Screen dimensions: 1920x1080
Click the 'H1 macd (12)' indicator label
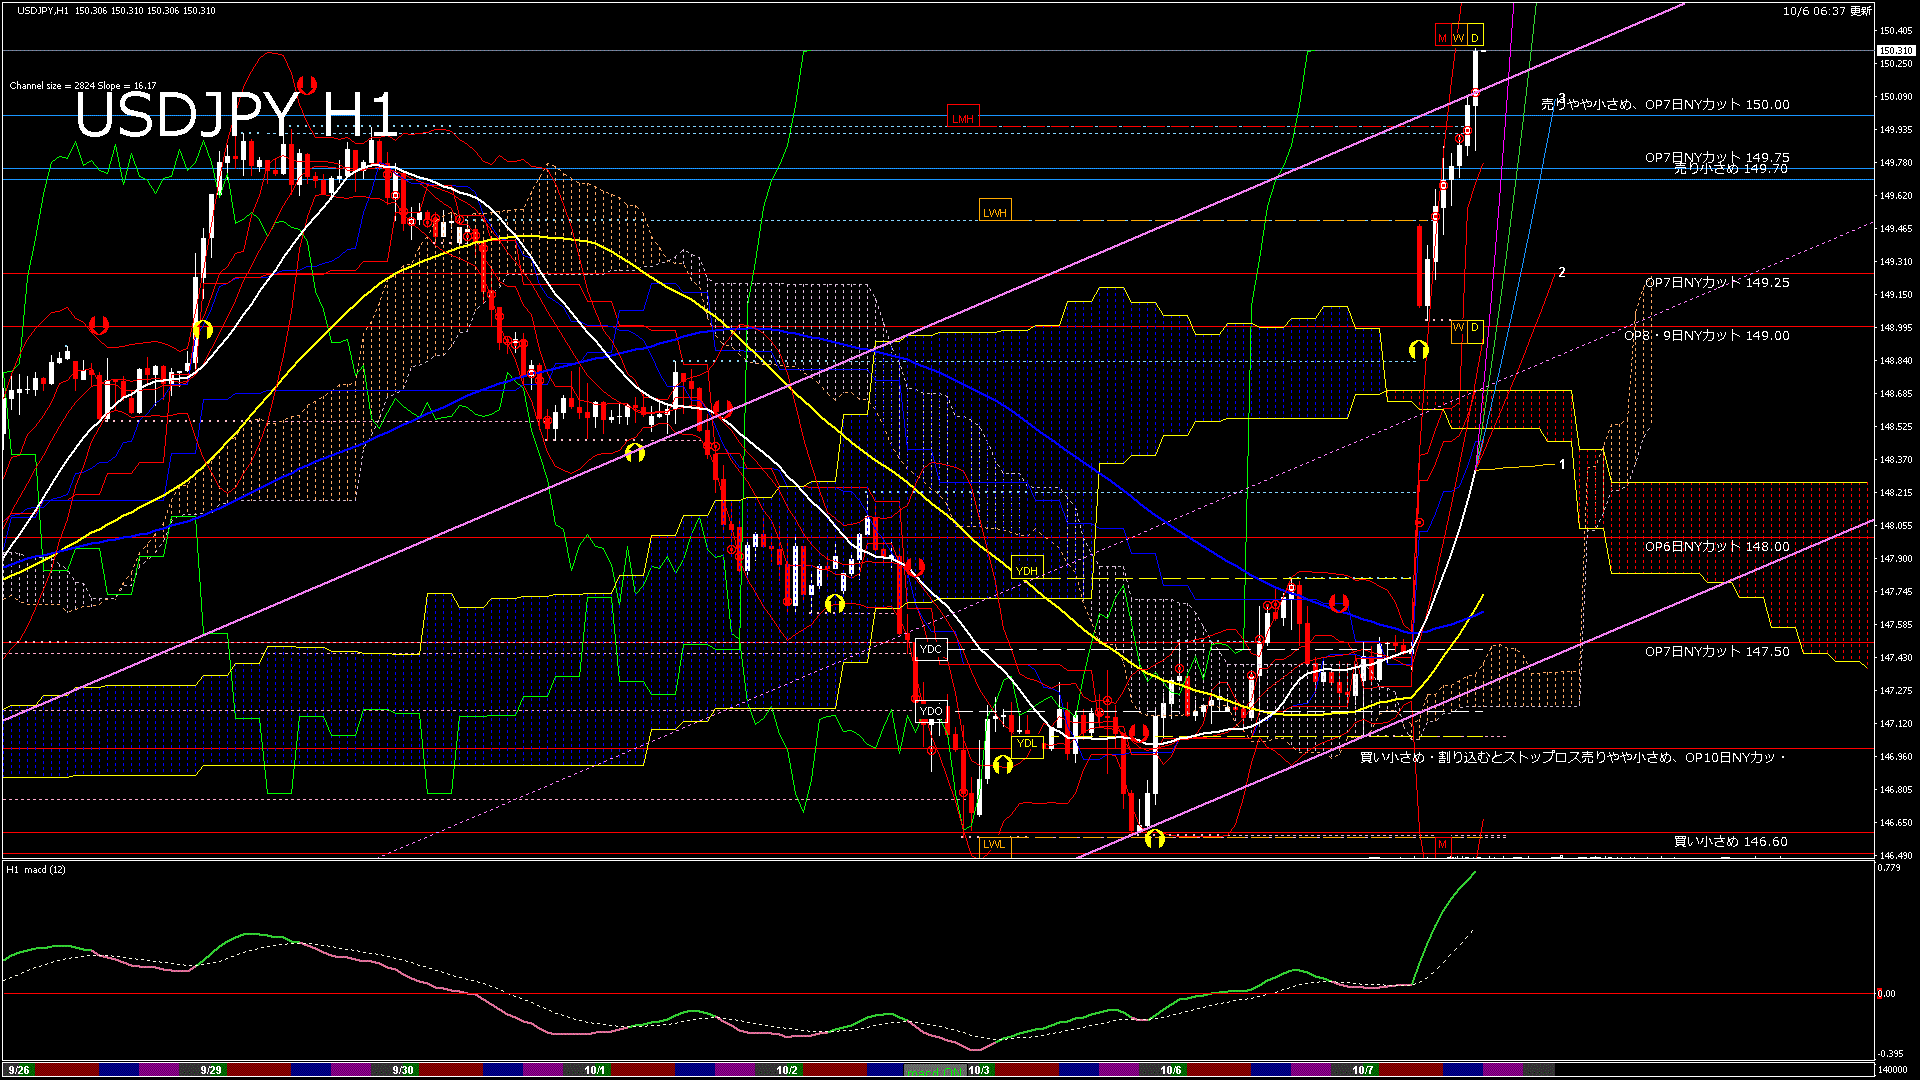point(36,870)
